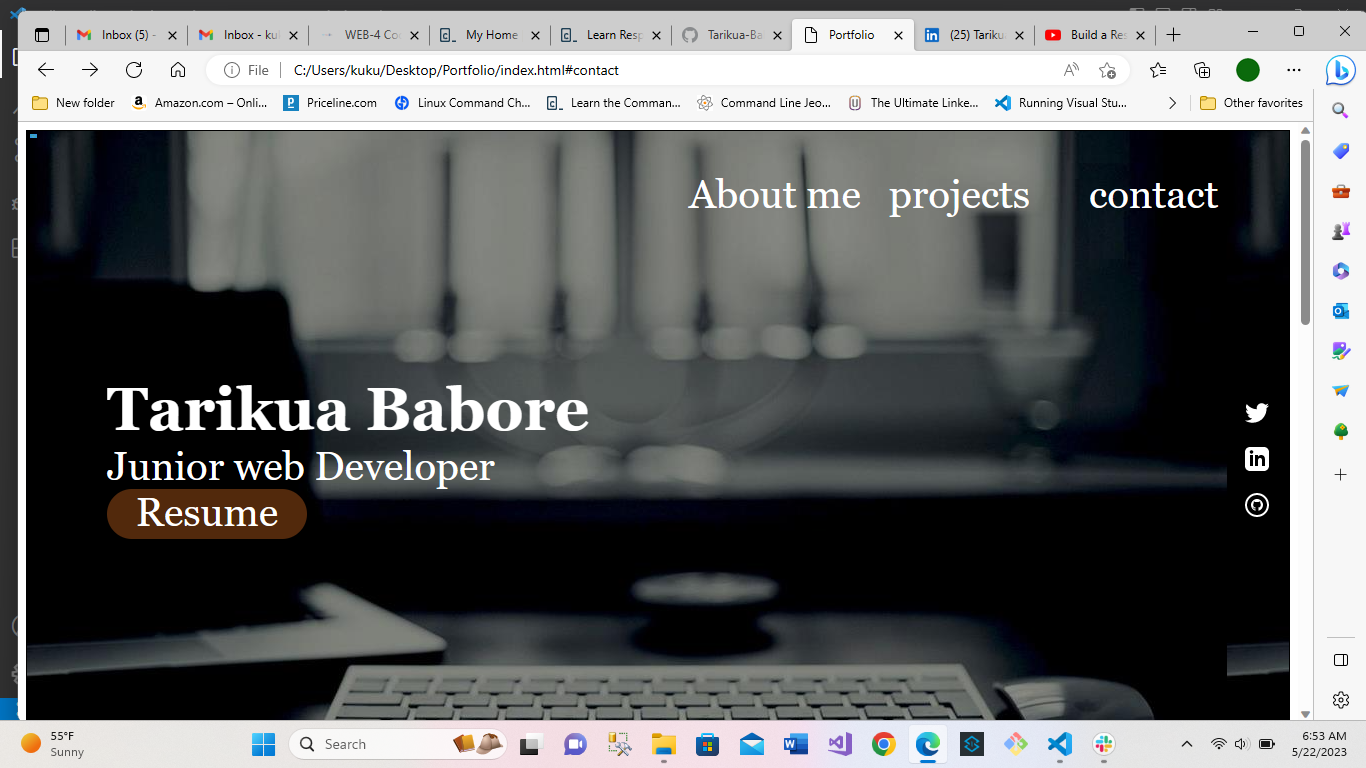Open Google Chrome from the taskbar
Image resolution: width=1366 pixels, height=768 pixels.
(884, 744)
